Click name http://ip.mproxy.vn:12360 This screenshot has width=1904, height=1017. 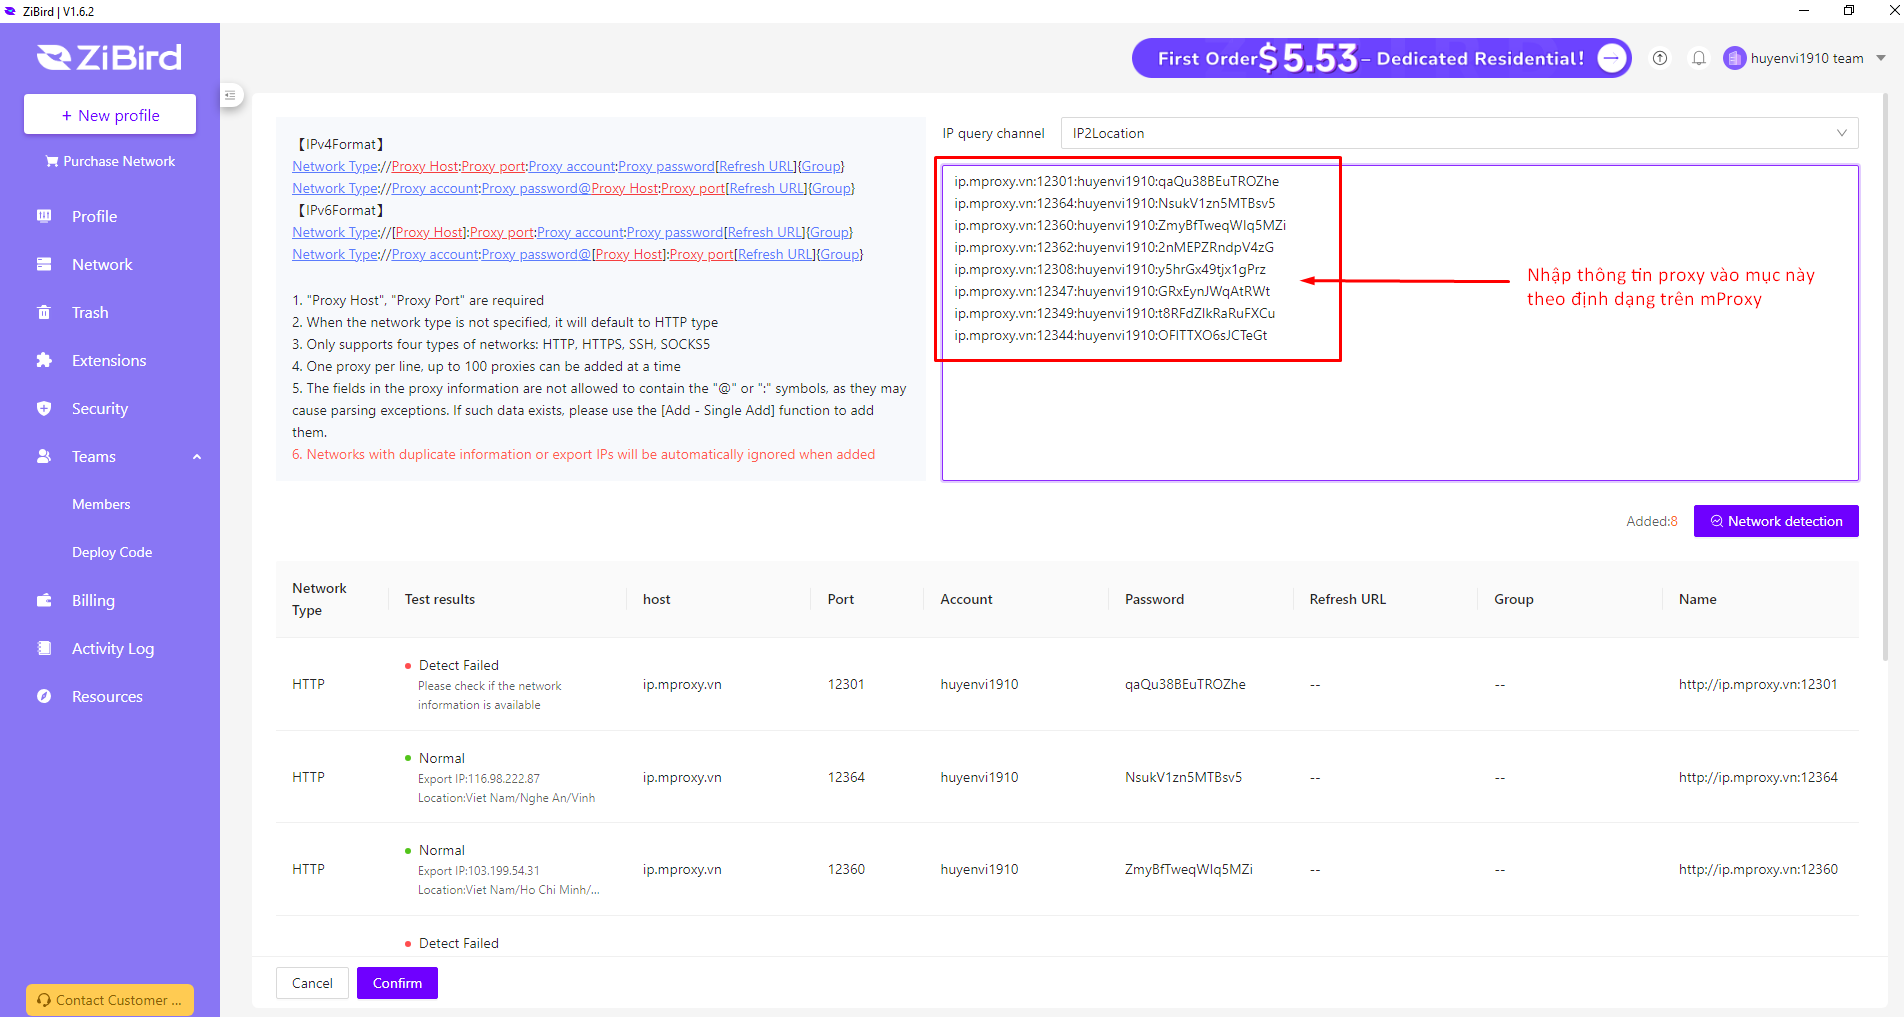coord(1758,869)
